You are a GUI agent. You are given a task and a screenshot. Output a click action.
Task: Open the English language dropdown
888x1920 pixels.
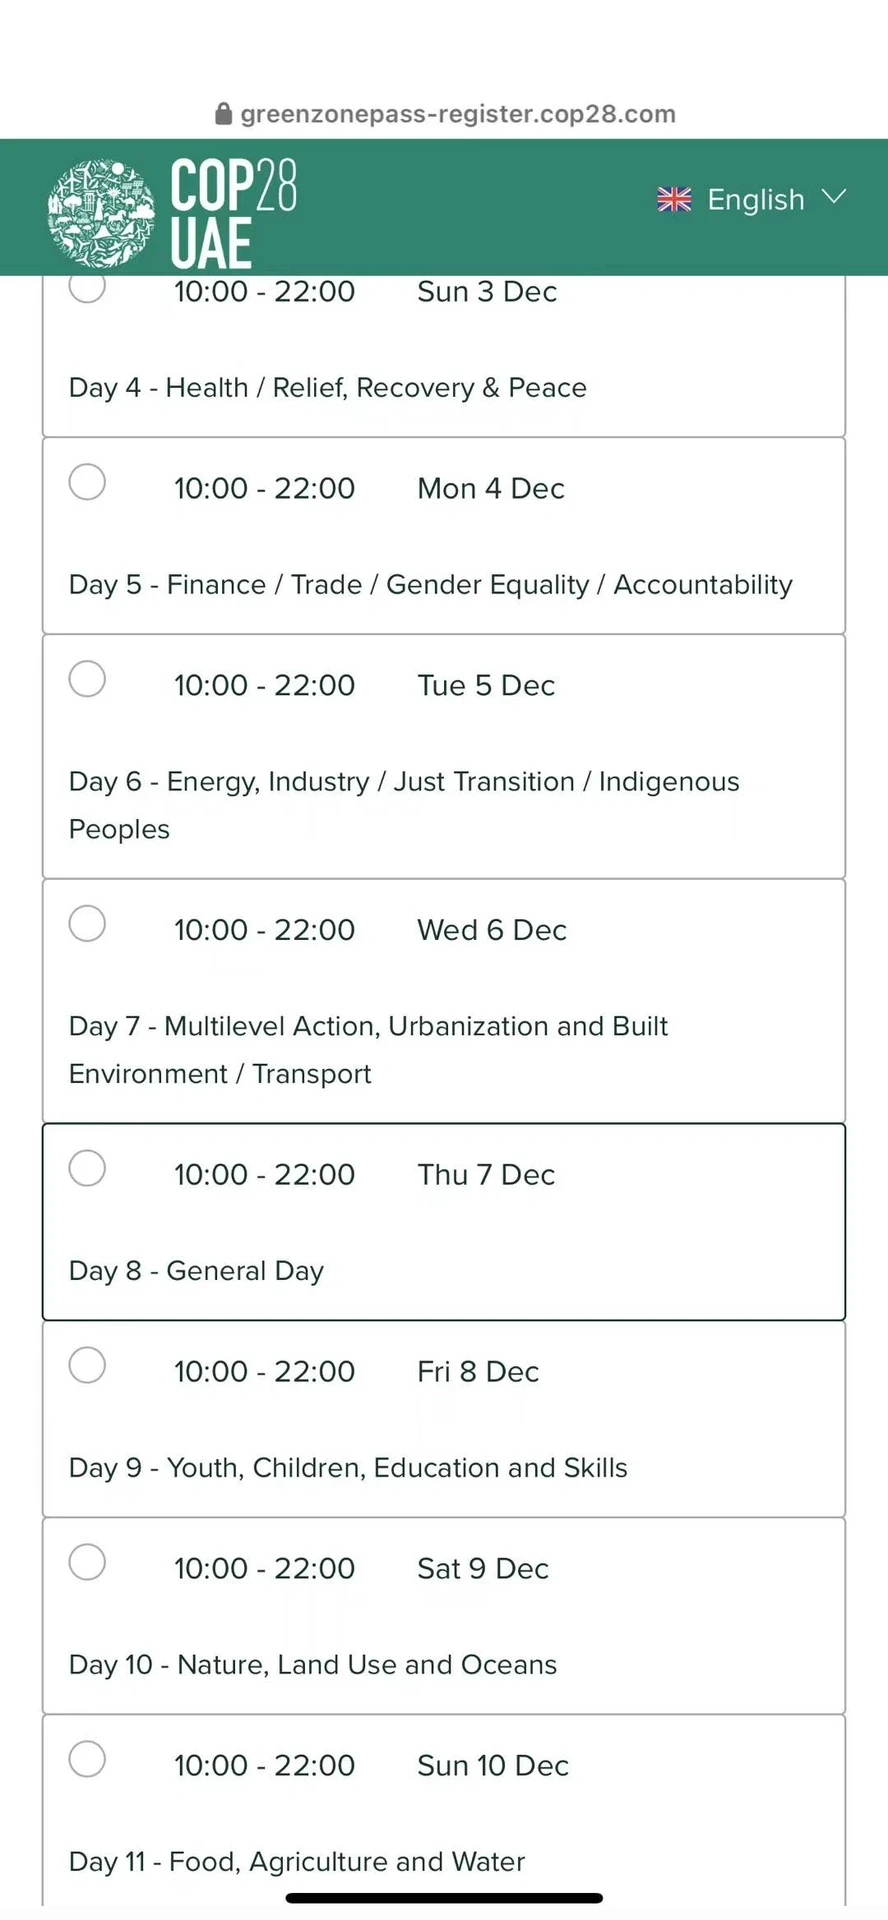click(x=755, y=200)
